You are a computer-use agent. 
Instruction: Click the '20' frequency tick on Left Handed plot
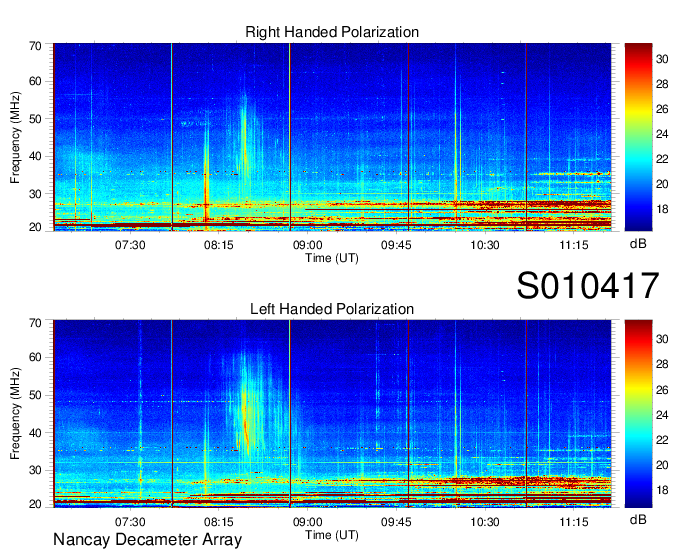point(35,504)
